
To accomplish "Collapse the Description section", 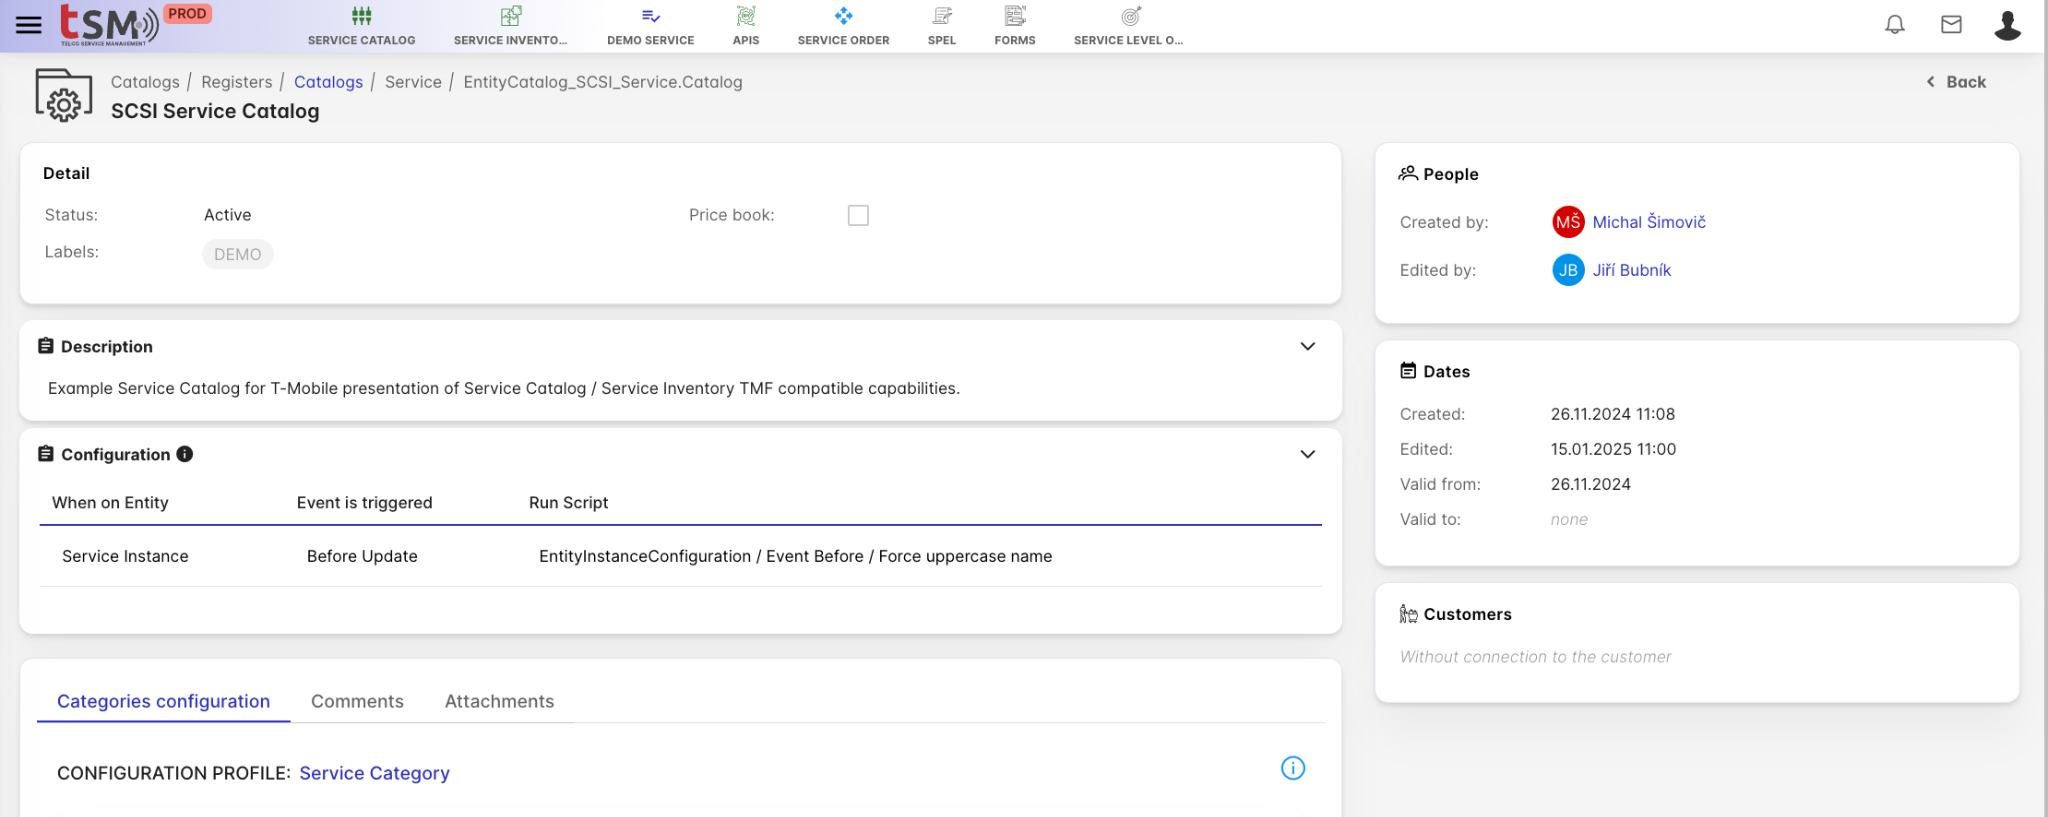I will 1307,346.
